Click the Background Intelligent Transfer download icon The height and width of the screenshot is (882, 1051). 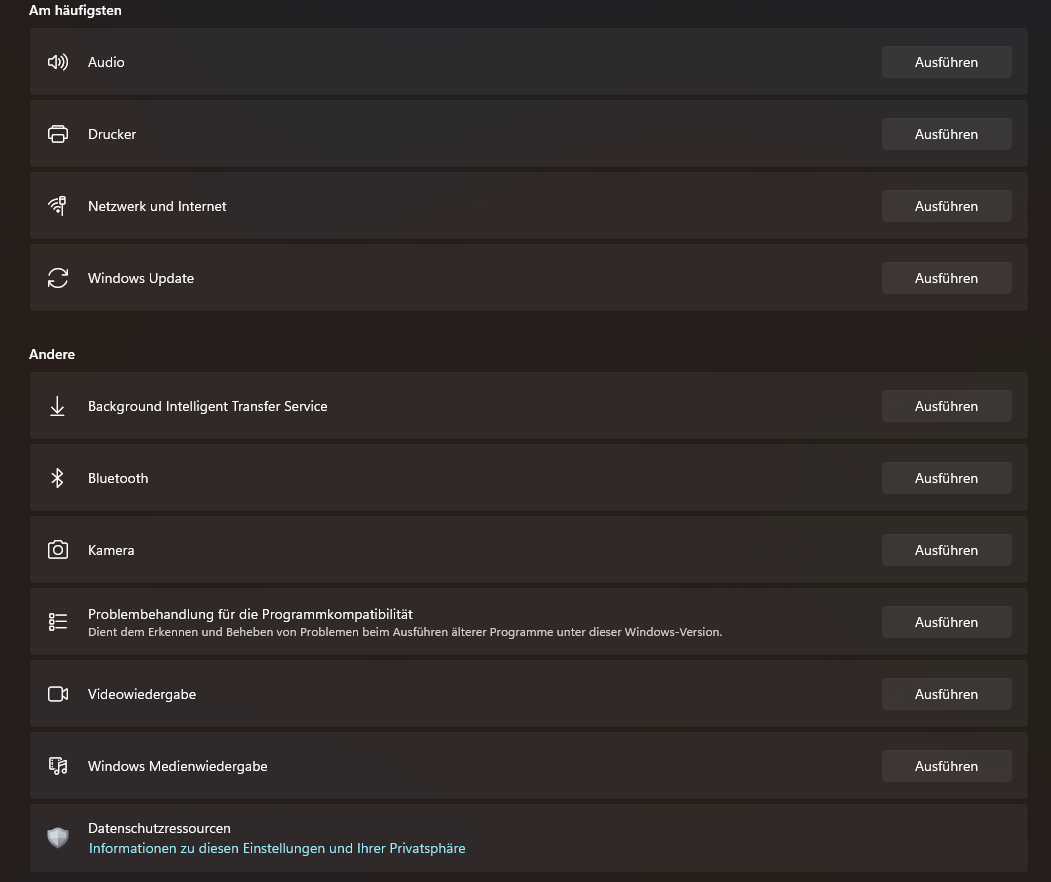point(58,406)
